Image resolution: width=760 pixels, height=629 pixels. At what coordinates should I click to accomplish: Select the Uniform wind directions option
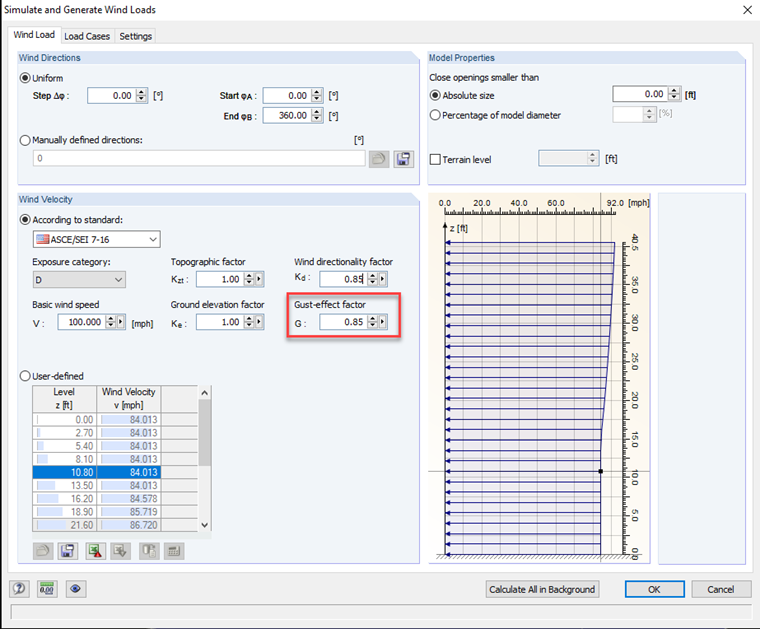coord(25,78)
